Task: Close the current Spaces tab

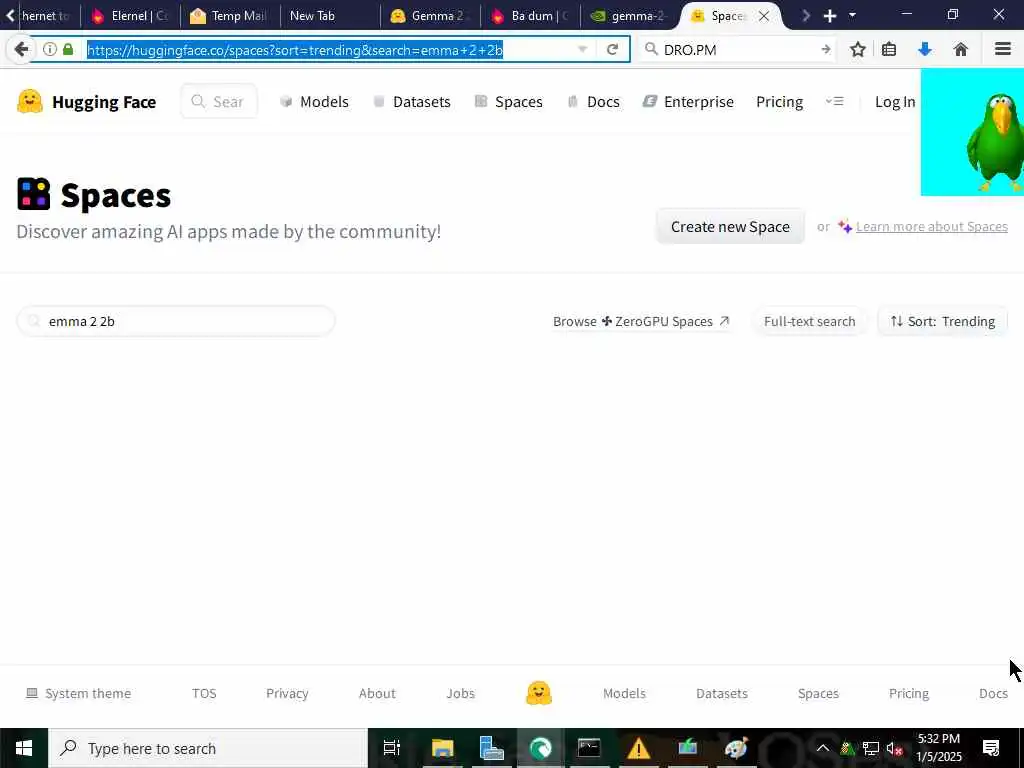Action: coord(763,16)
